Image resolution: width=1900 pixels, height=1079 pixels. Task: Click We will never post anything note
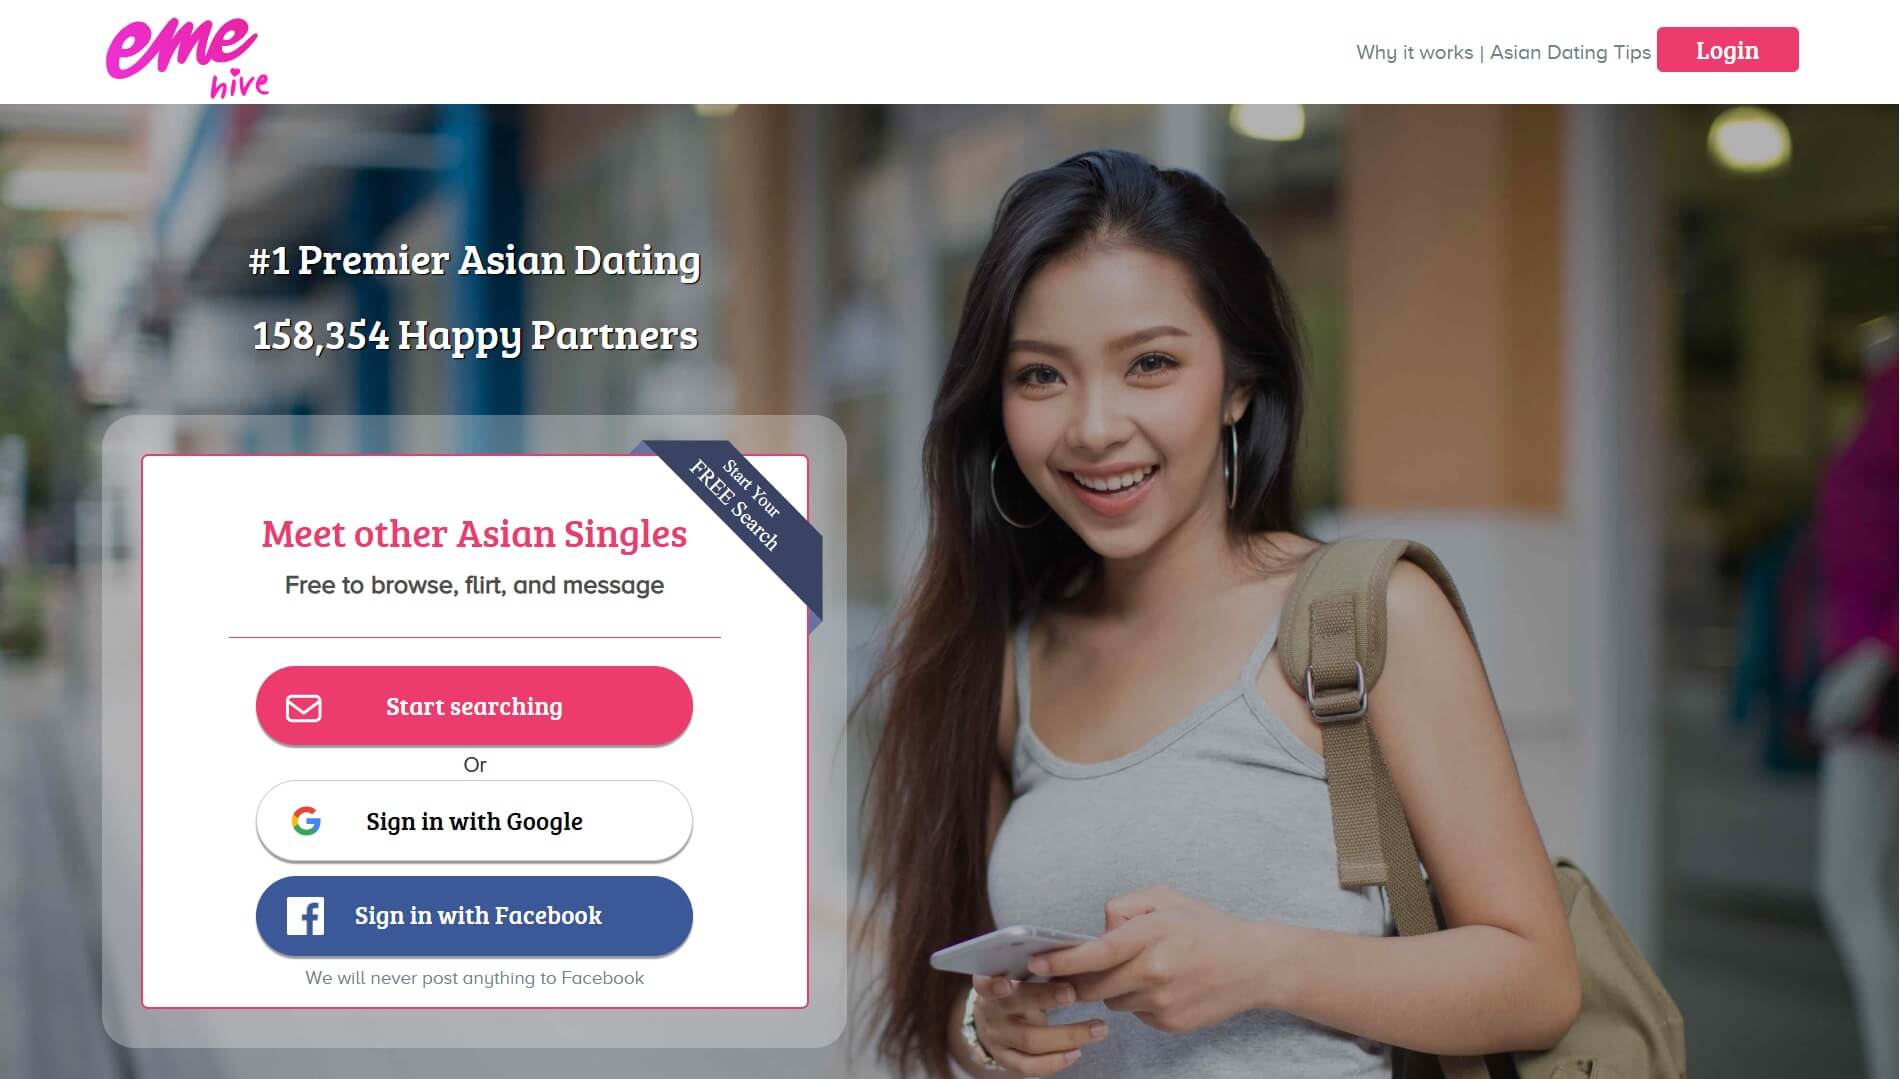coord(474,978)
